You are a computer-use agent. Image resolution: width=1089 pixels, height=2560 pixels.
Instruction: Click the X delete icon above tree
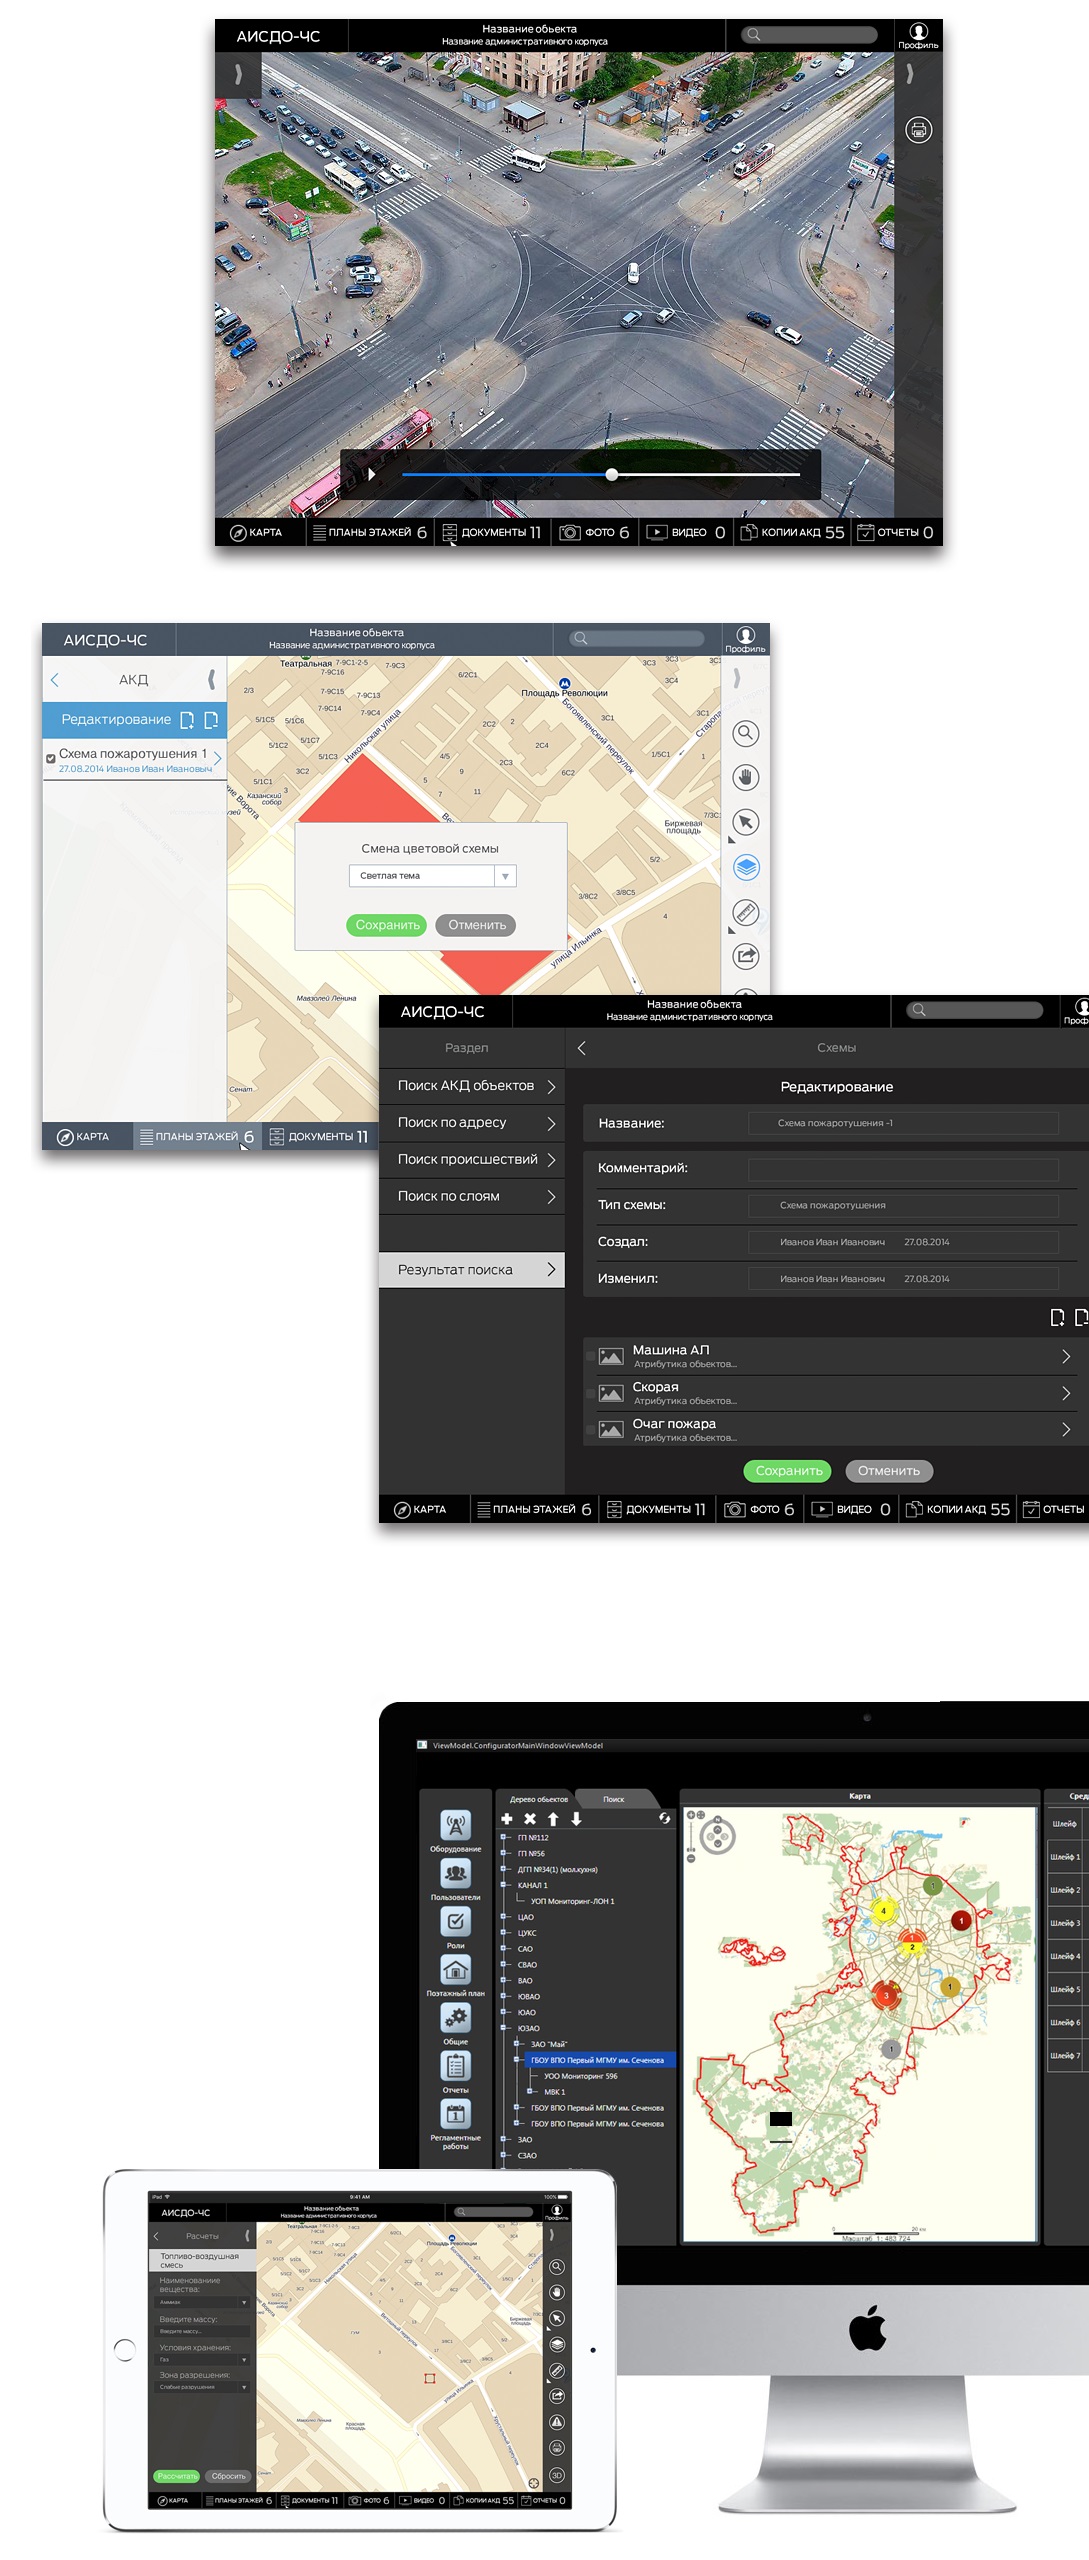click(x=530, y=1819)
